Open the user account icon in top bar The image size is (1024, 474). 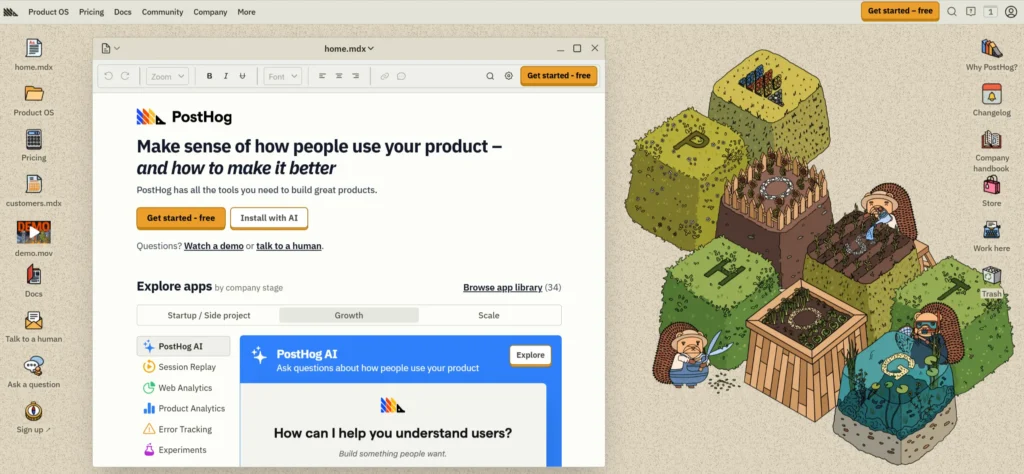tap(1010, 11)
